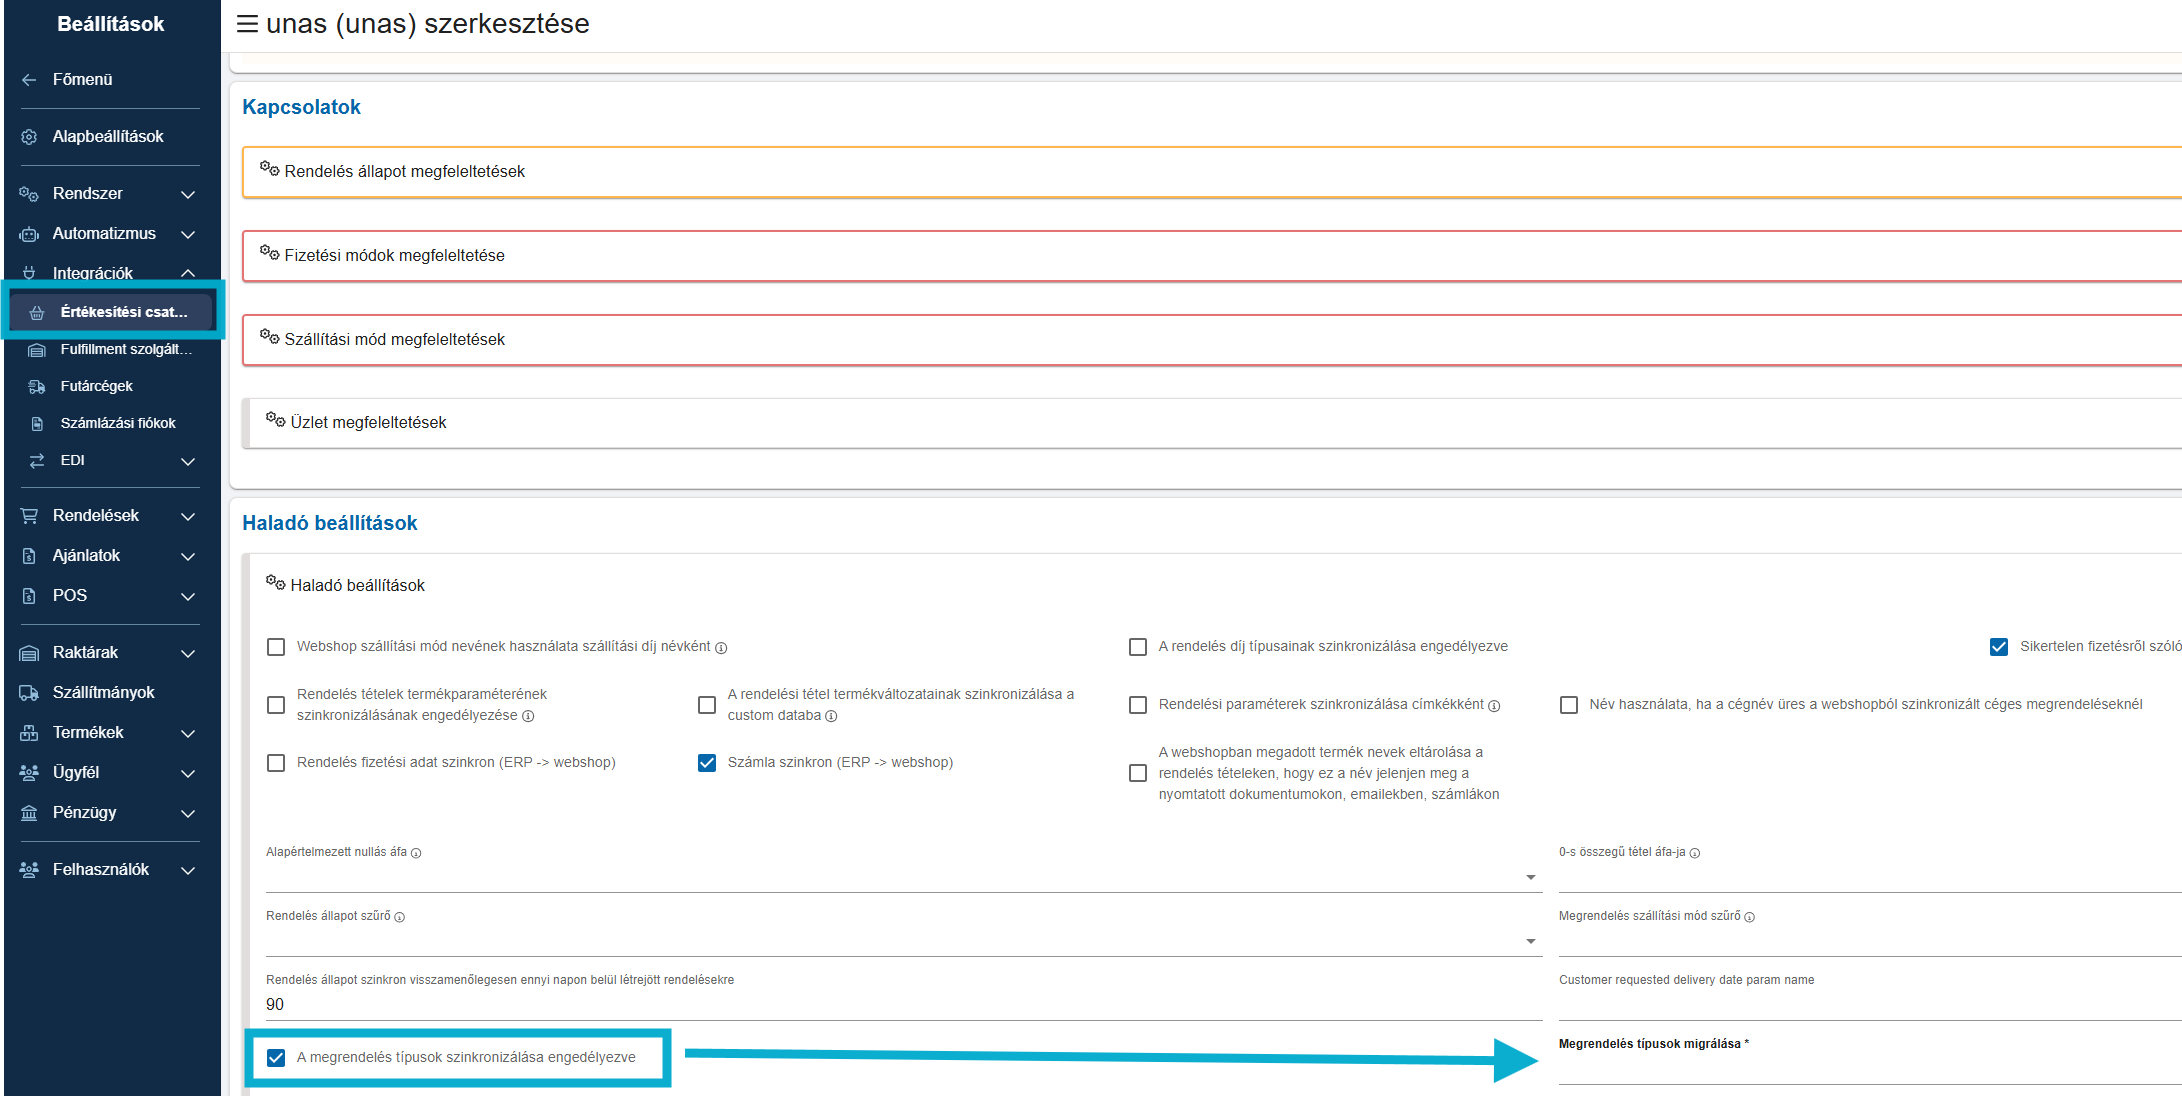Click the Megrendelés típusok migrálása field
Image resolution: width=2182 pixels, height=1096 pixels.
point(1870,1068)
